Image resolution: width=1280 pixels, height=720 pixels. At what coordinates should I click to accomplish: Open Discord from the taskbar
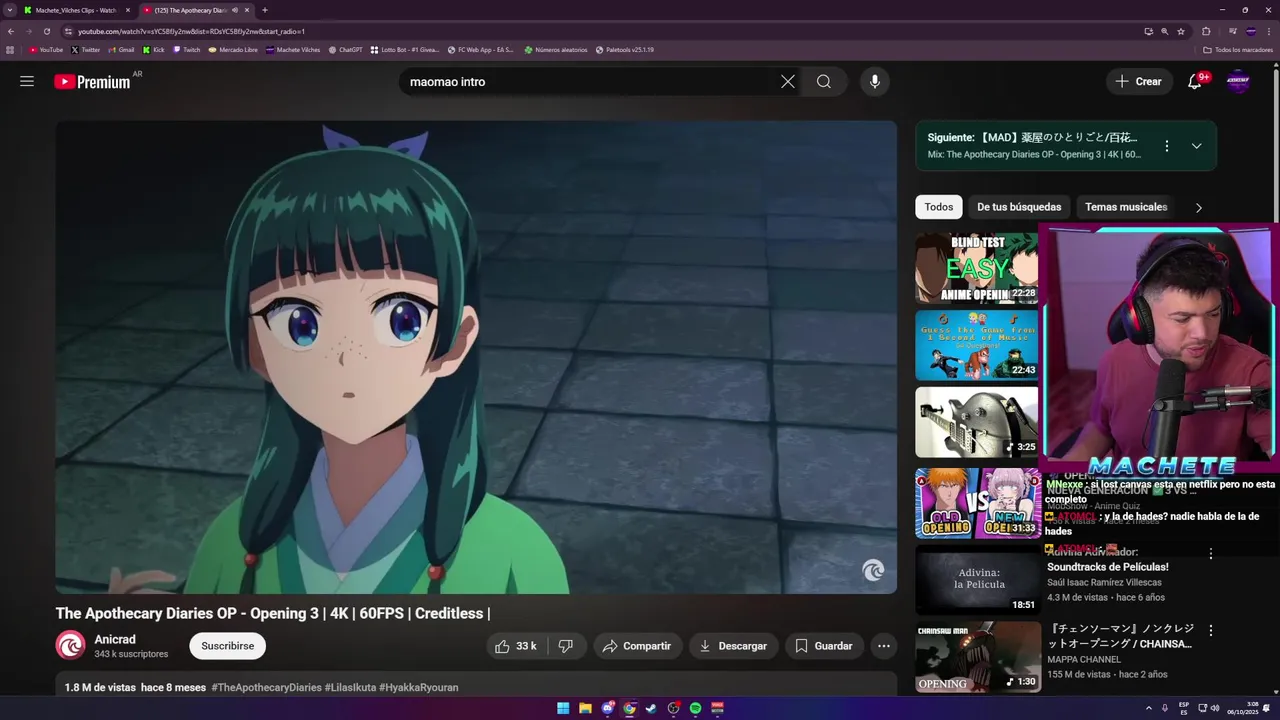pyautogui.click(x=607, y=708)
